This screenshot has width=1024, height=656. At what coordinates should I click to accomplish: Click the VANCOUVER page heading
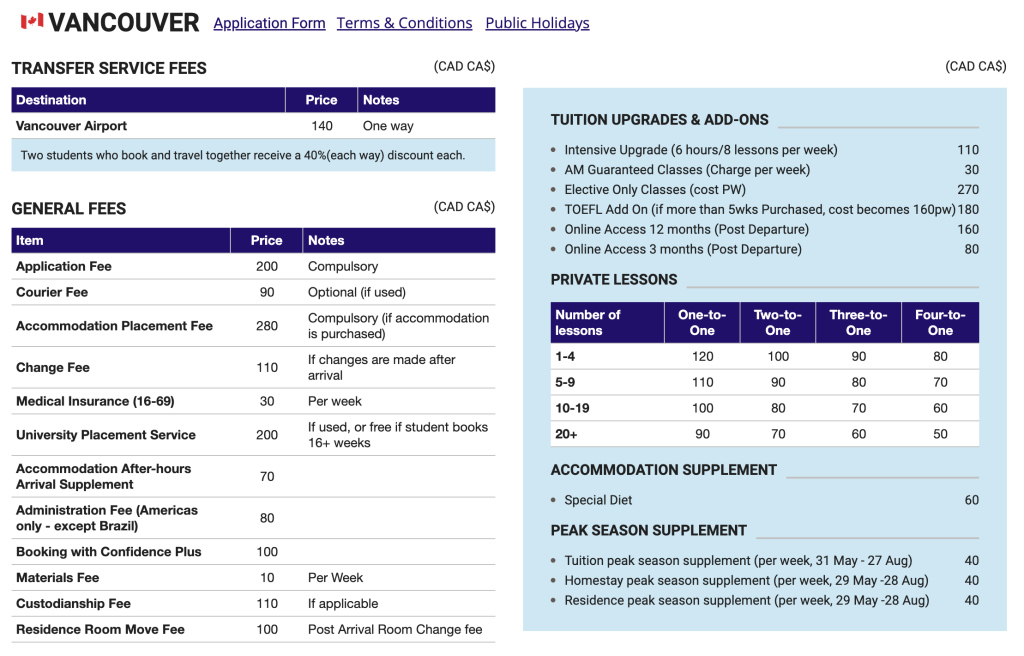123,23
